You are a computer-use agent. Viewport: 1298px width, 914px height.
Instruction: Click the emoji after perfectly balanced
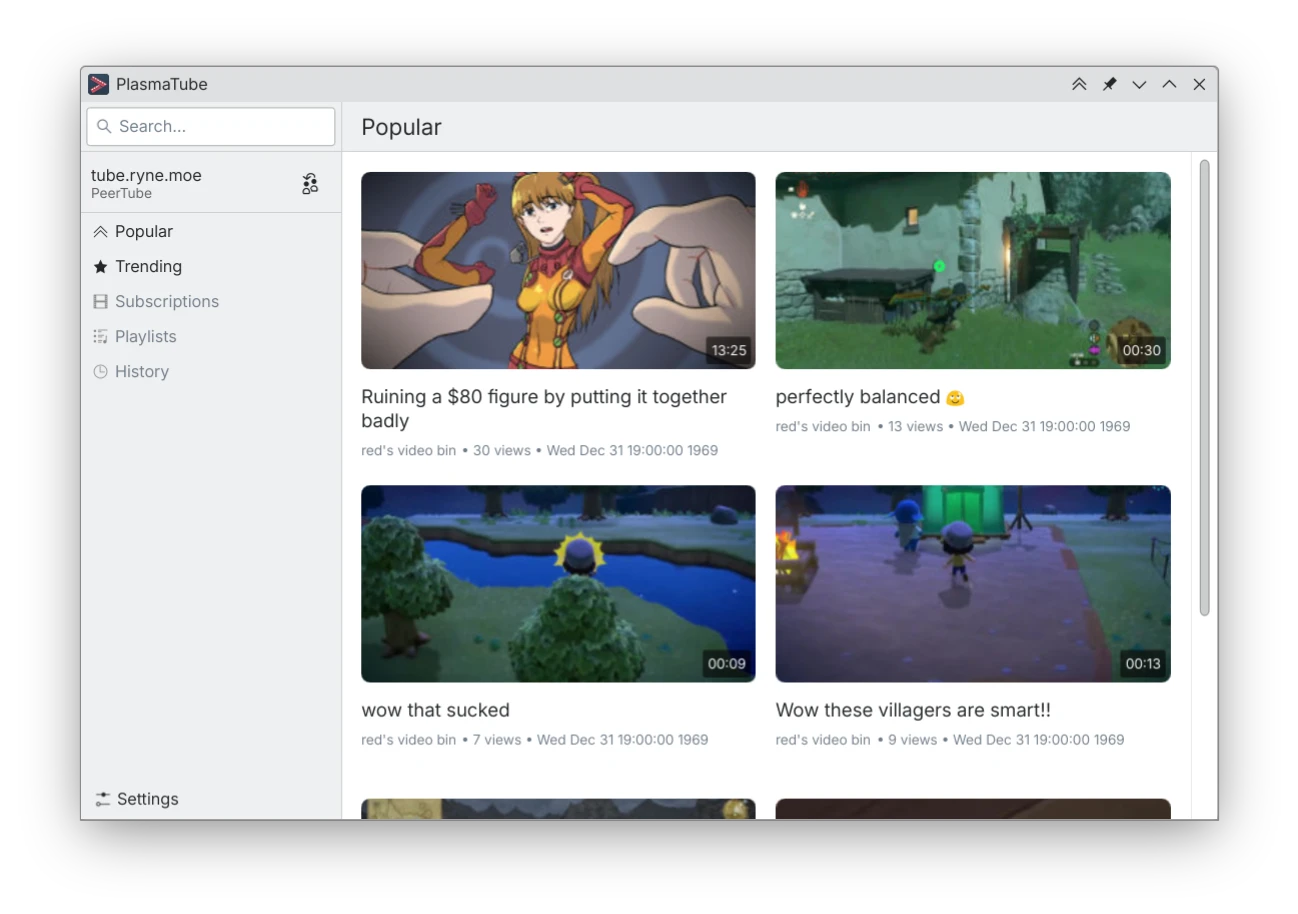(x=955, y=398)
